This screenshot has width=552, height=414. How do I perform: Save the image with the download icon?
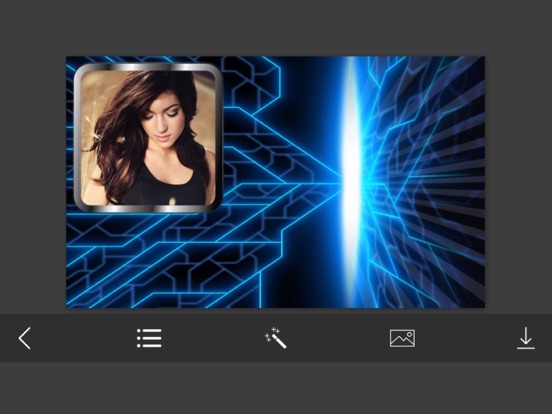pos(526,338)
